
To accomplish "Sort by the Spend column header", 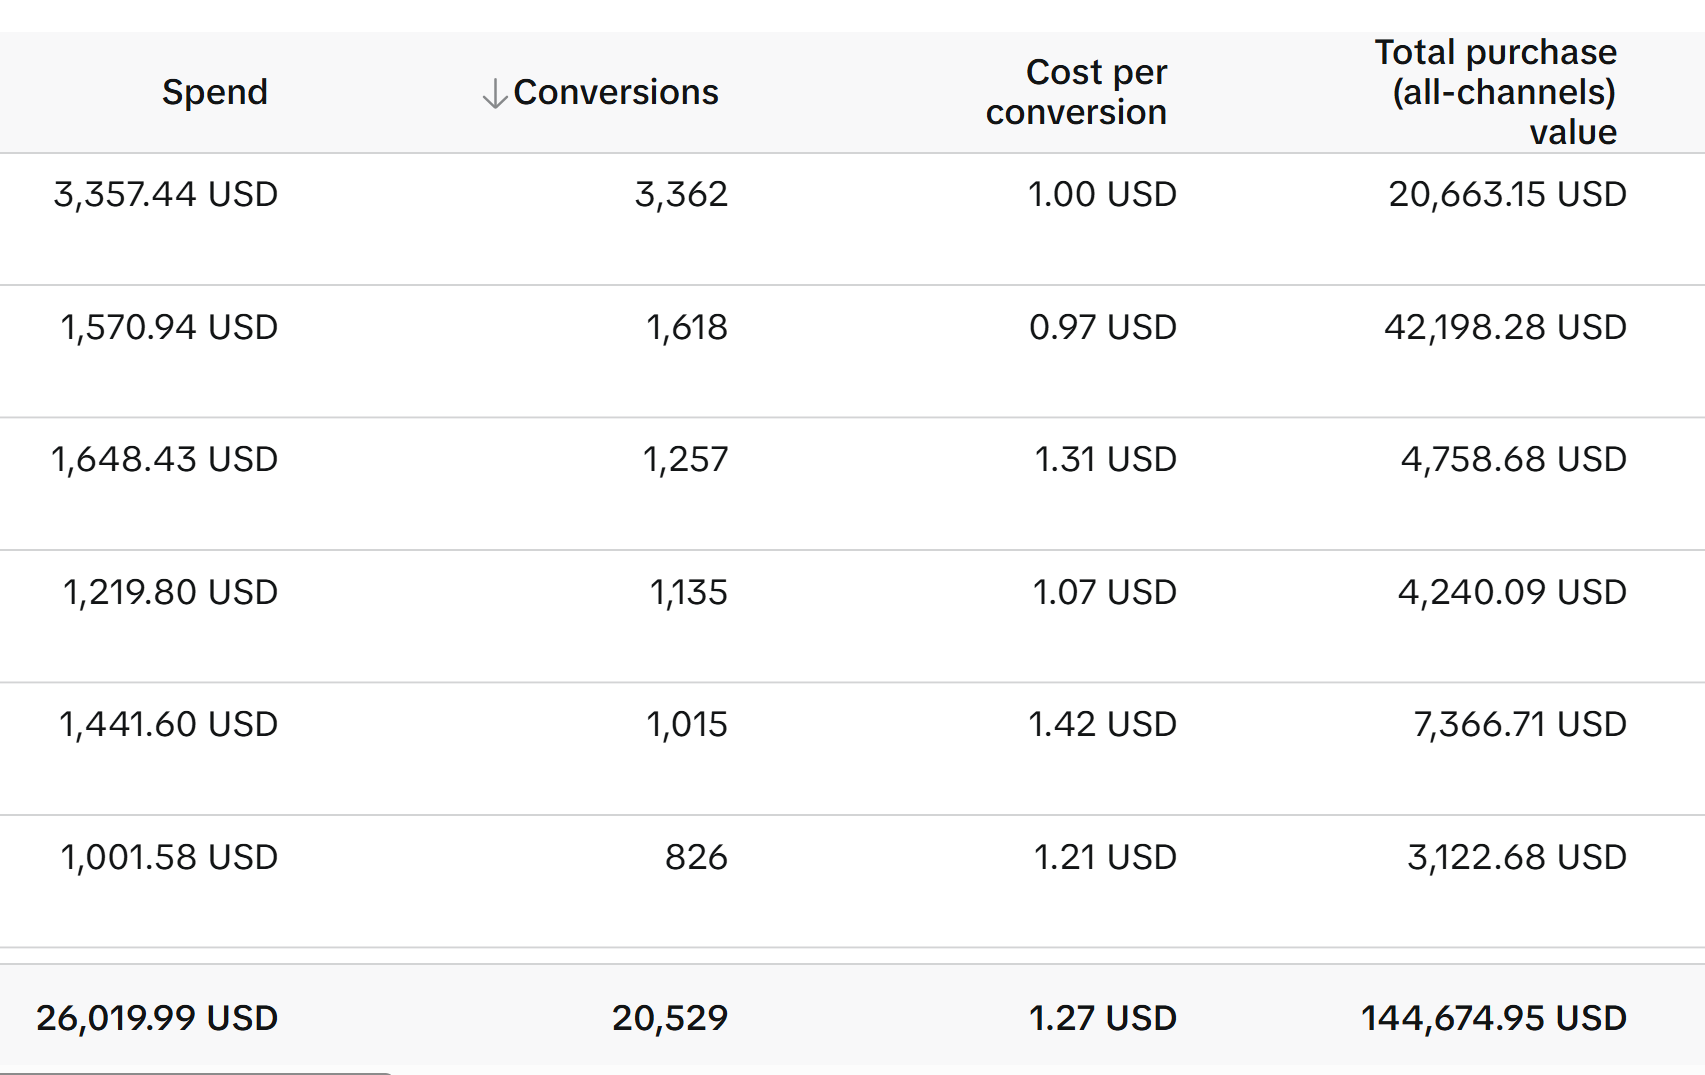I will pyautogui.click(x=215, y=92).
